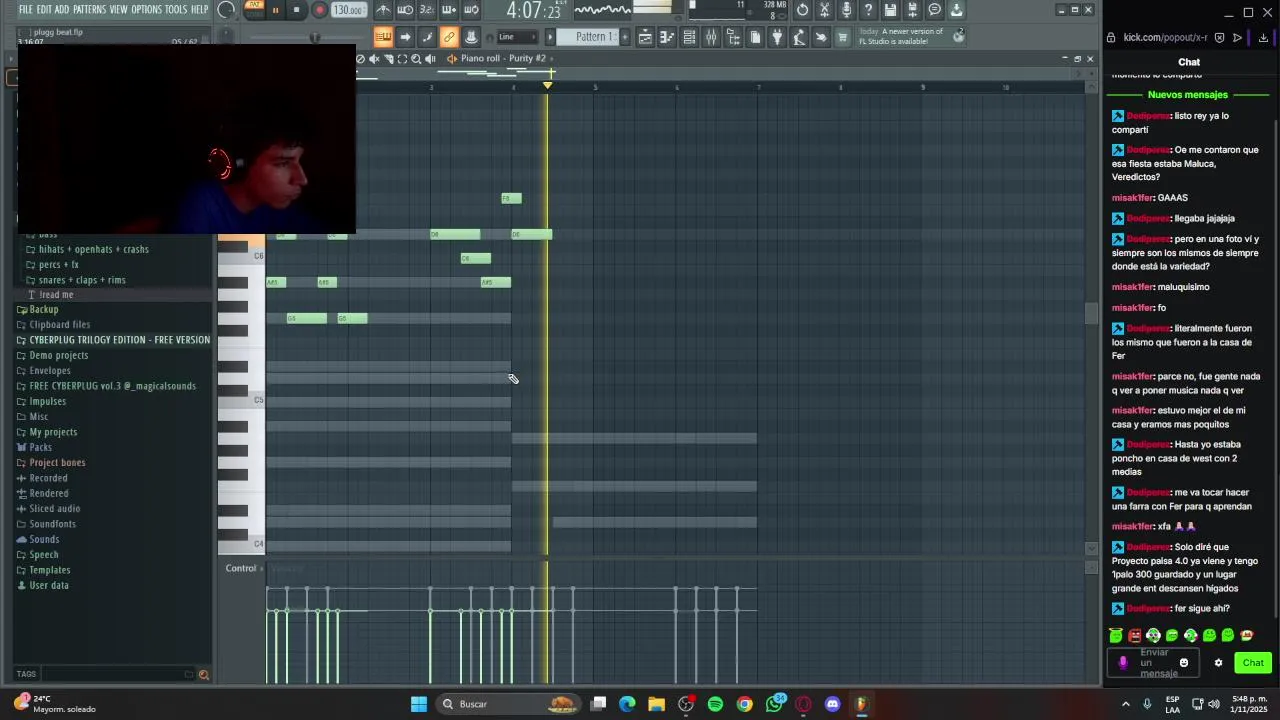Image resolution: width=1280 pixels, height=720 pixels.
Task: Save project with the floppy disk icon
Action: (x=890, y=10)
